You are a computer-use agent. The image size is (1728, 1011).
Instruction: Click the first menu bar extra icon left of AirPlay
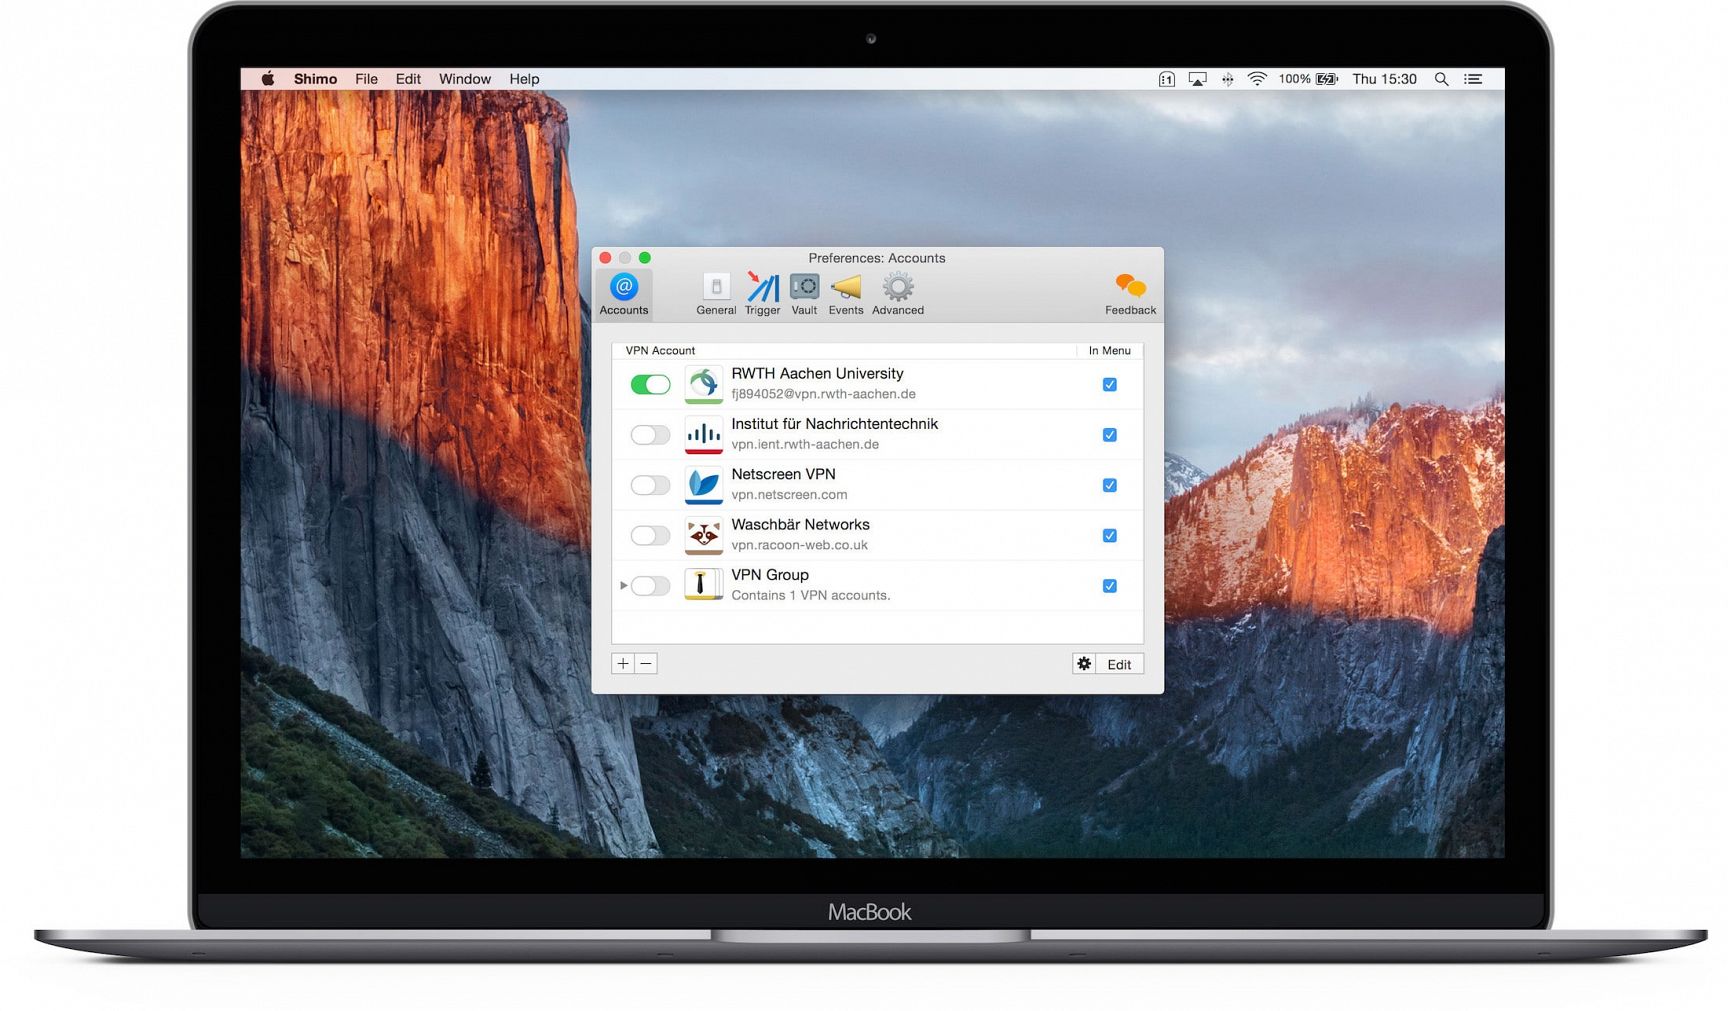point(1166,79)
